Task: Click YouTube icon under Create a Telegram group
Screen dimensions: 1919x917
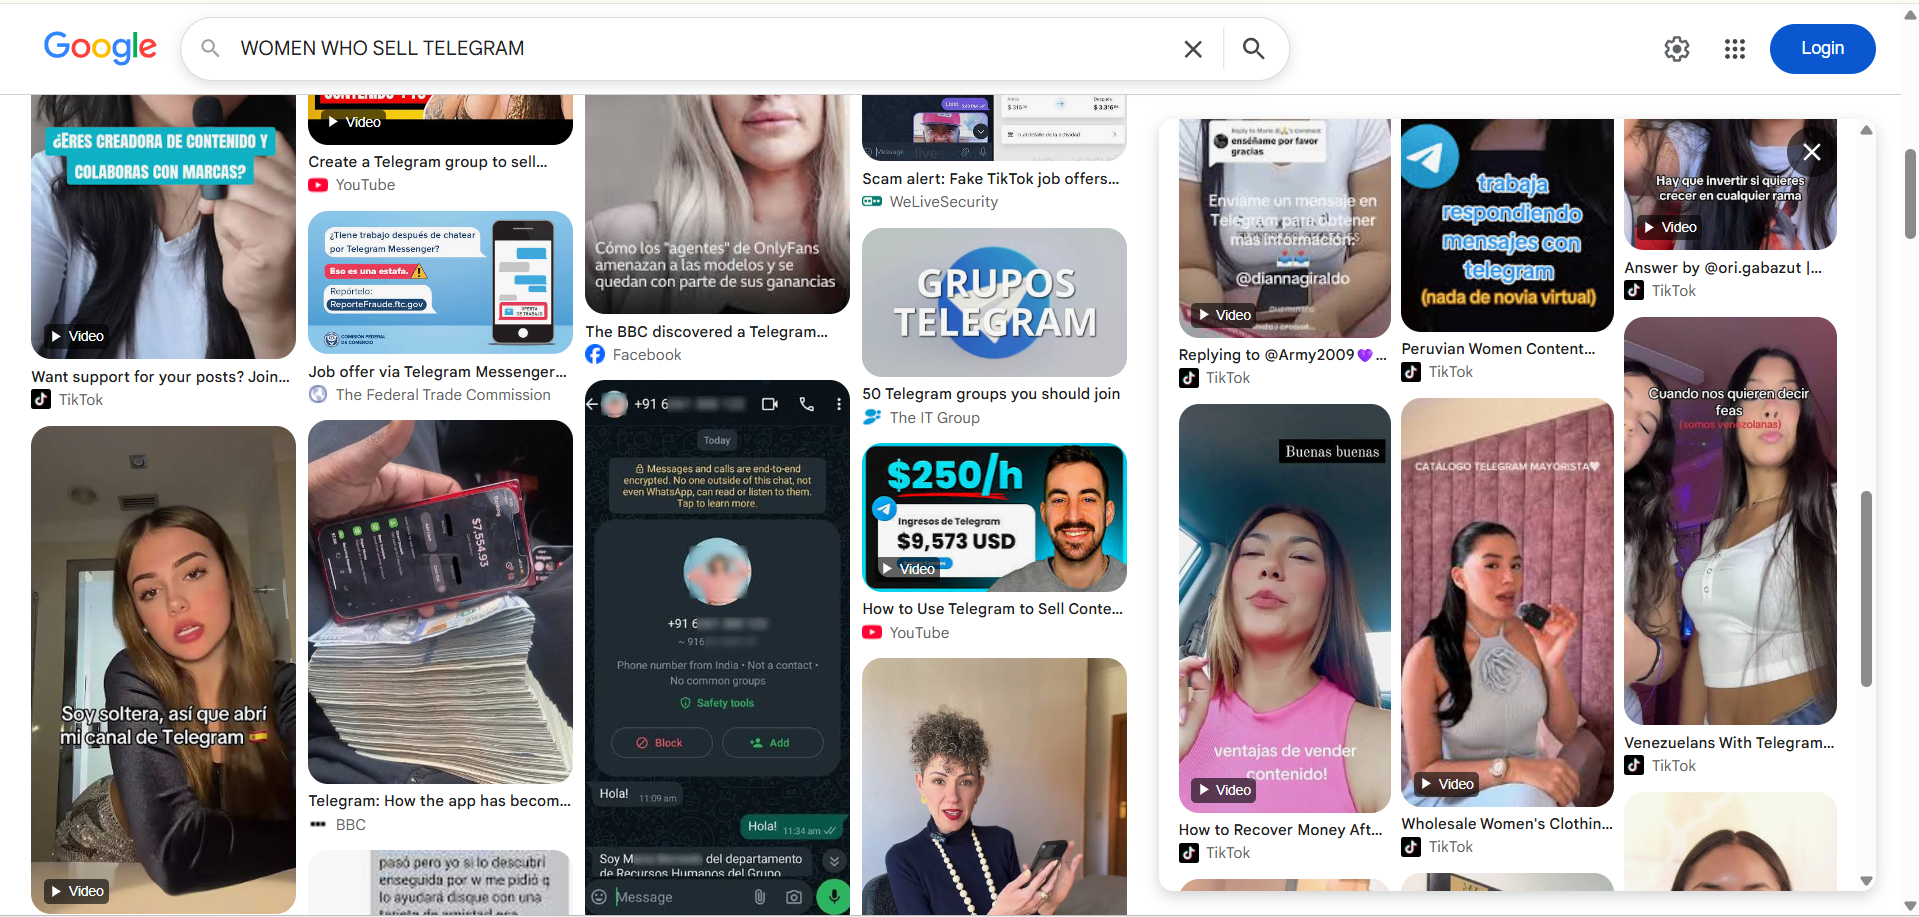Action: tap(318, 185)
